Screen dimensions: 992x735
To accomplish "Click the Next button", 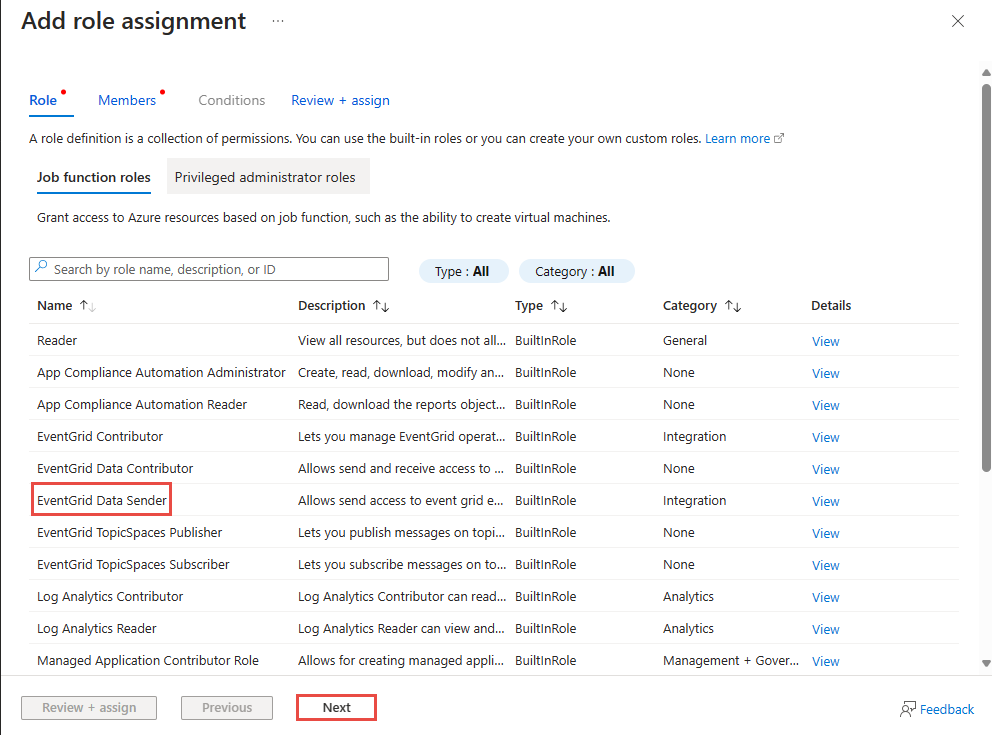I will click(x=336, y=707).
